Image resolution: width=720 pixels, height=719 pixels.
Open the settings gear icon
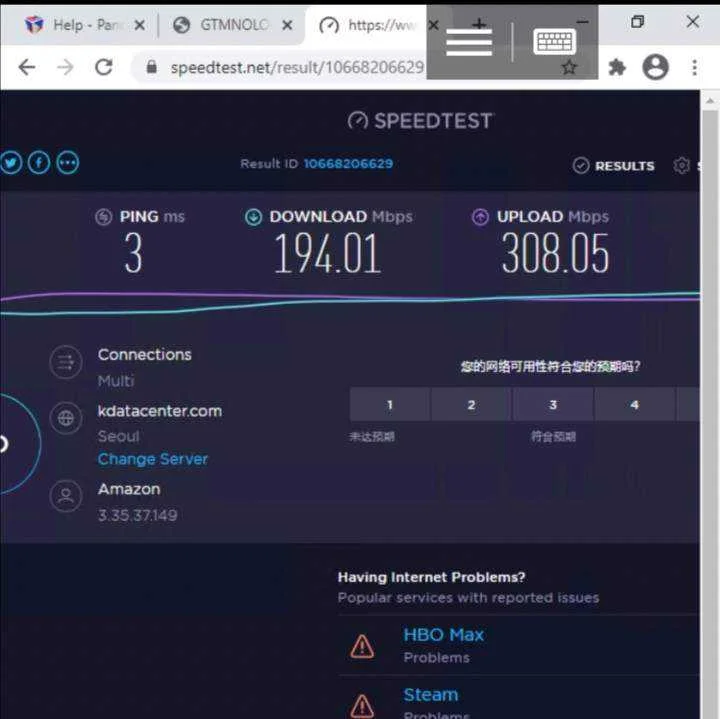pos(681,165)
